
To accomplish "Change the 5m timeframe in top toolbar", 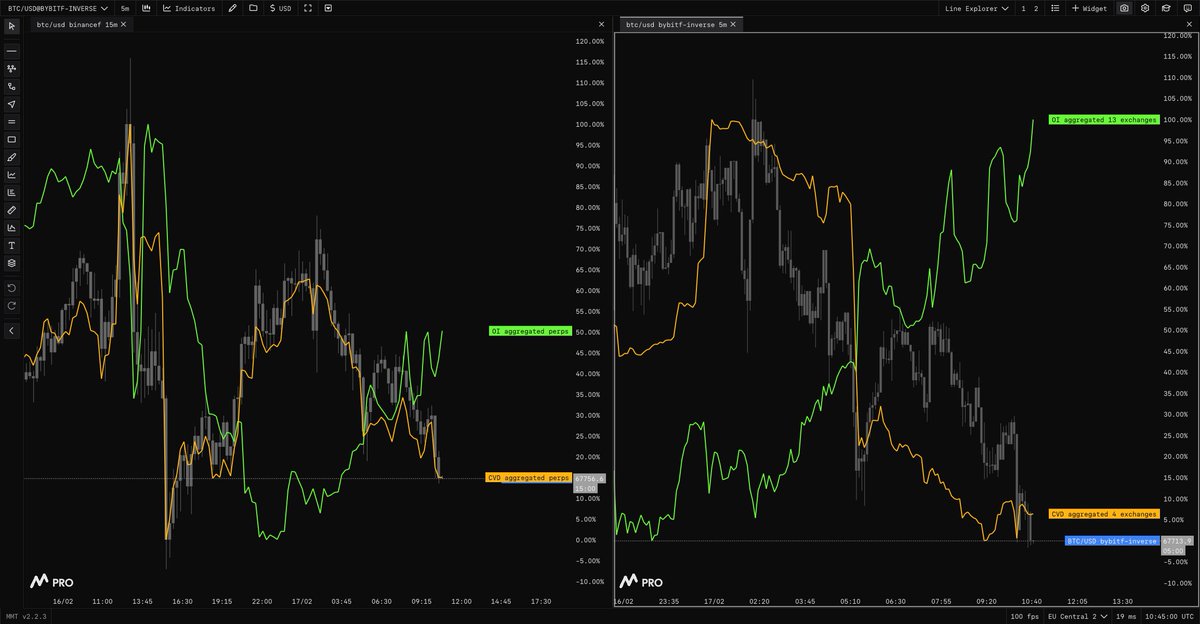I will (125, 8).
